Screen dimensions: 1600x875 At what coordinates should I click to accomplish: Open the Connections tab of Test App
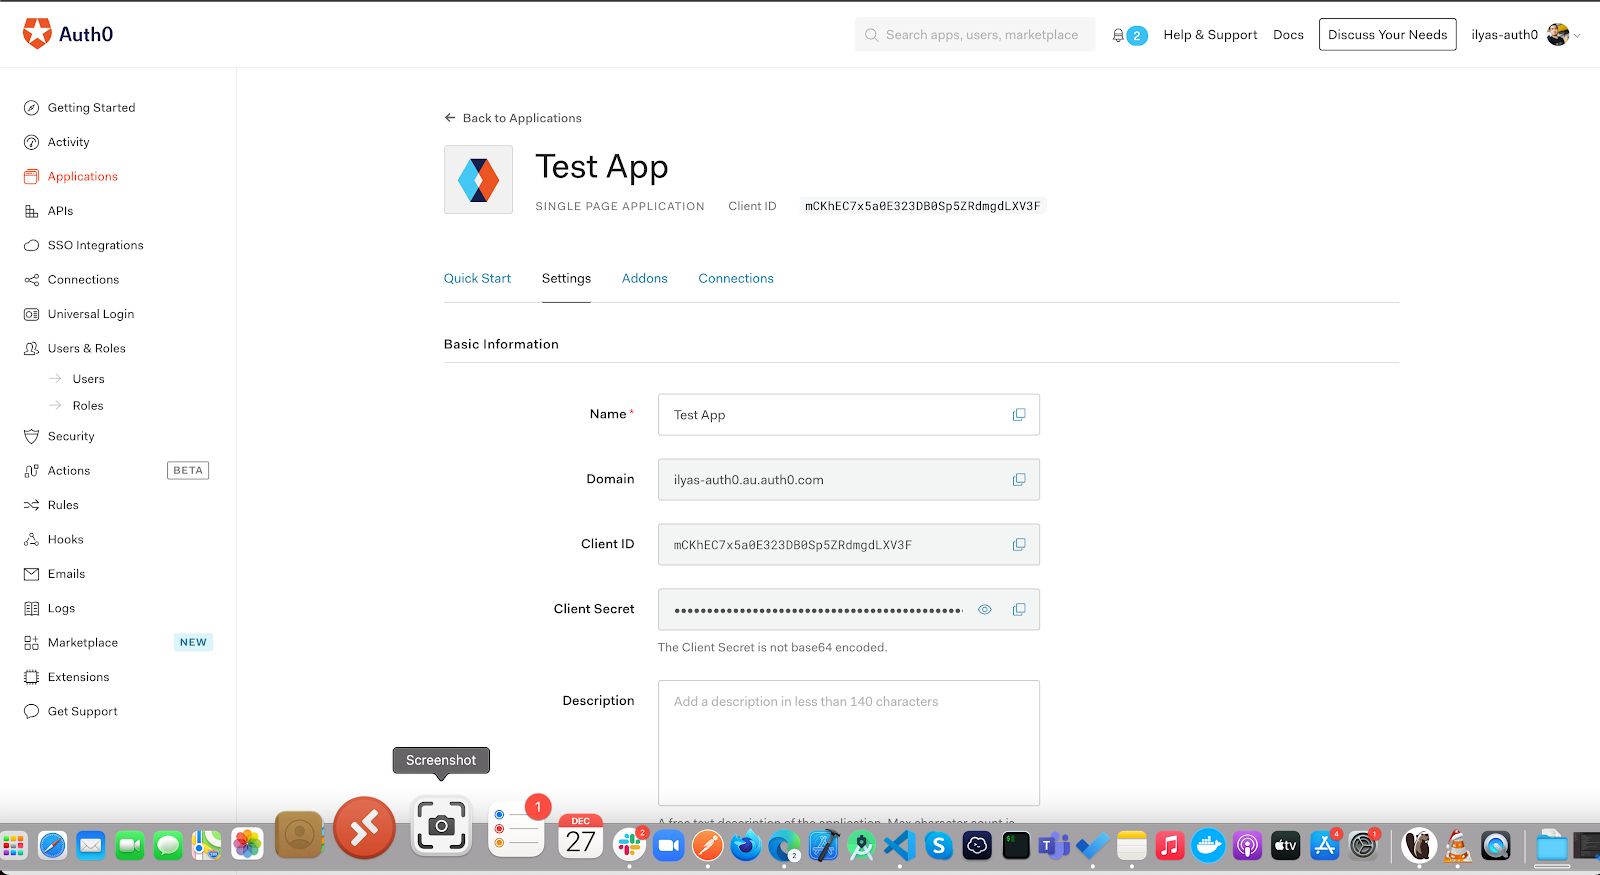(736, 279)
